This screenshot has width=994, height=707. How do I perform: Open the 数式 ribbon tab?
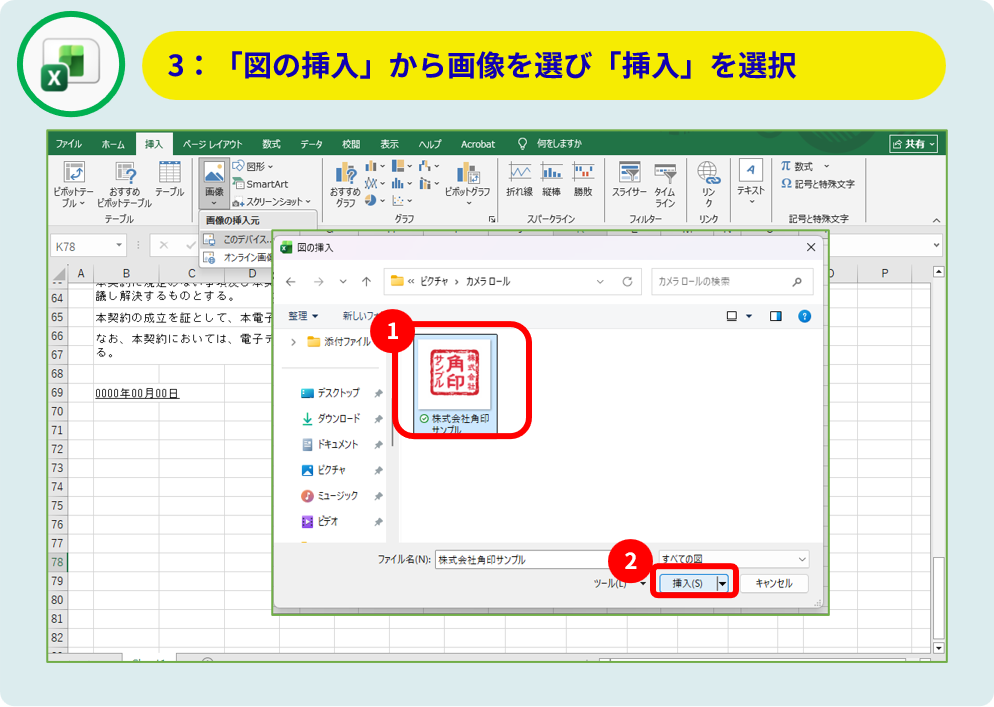click(271, 144)
